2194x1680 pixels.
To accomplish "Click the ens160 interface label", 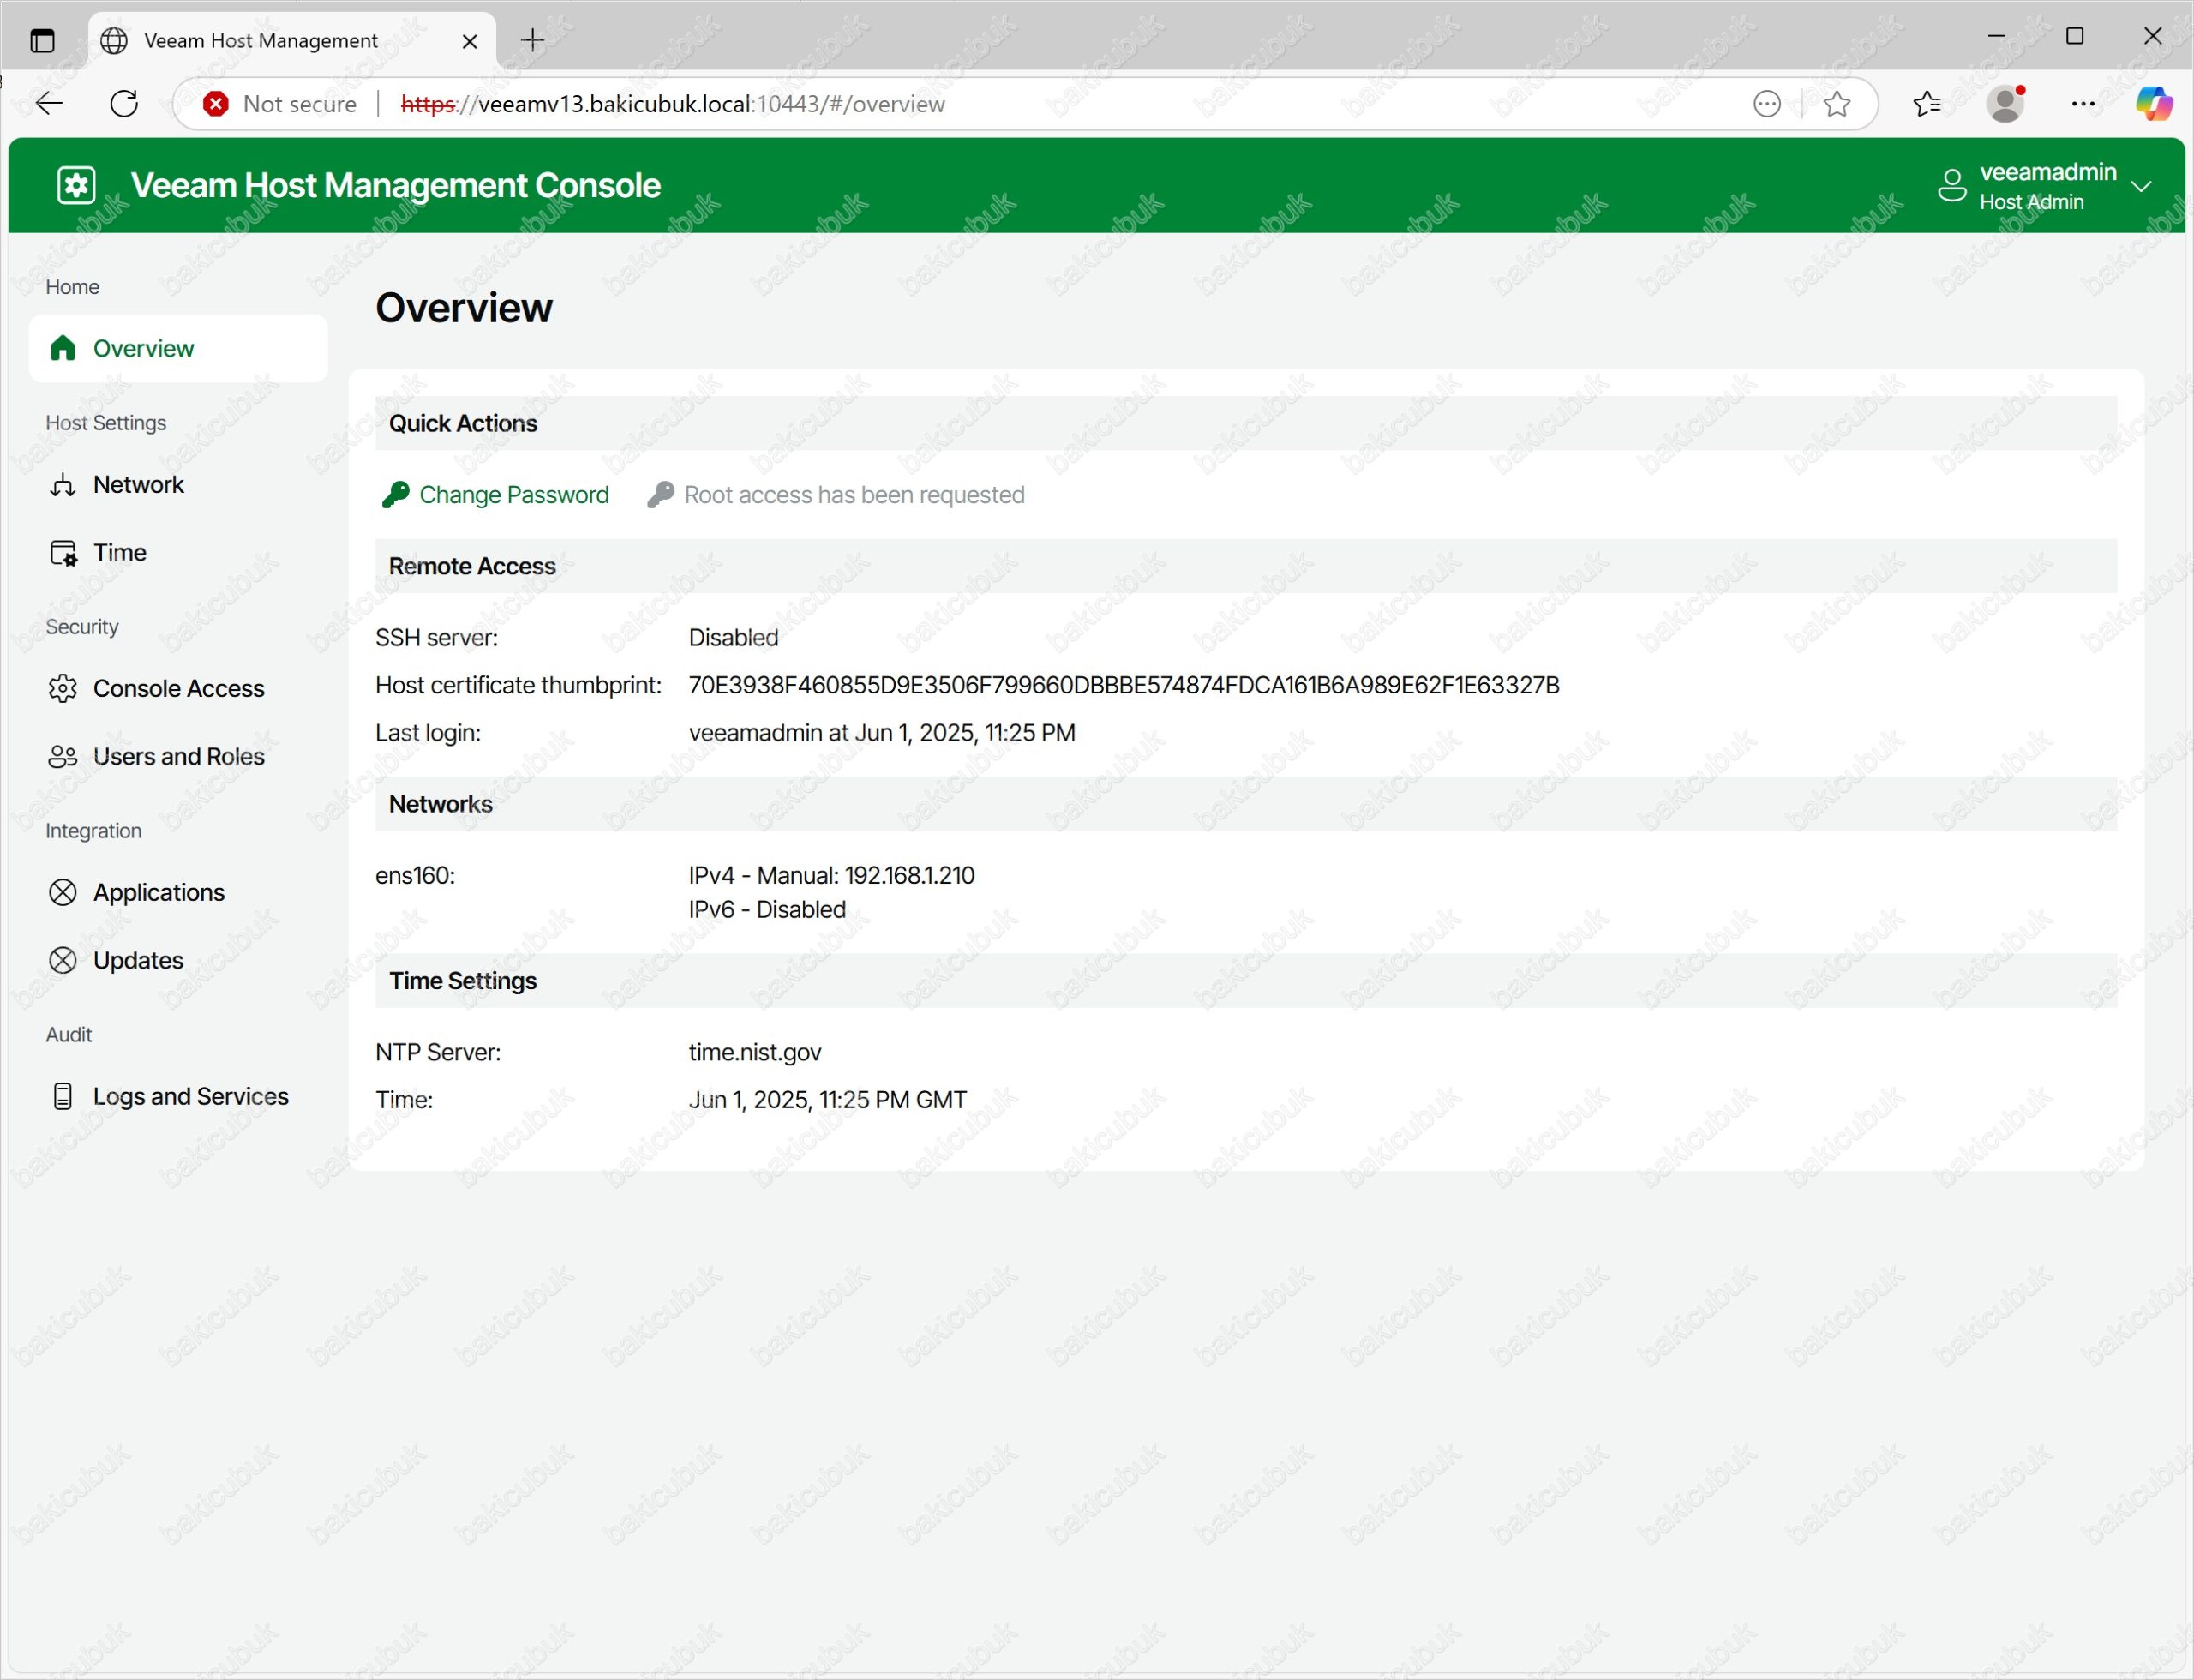I will (x=415, y=875).
